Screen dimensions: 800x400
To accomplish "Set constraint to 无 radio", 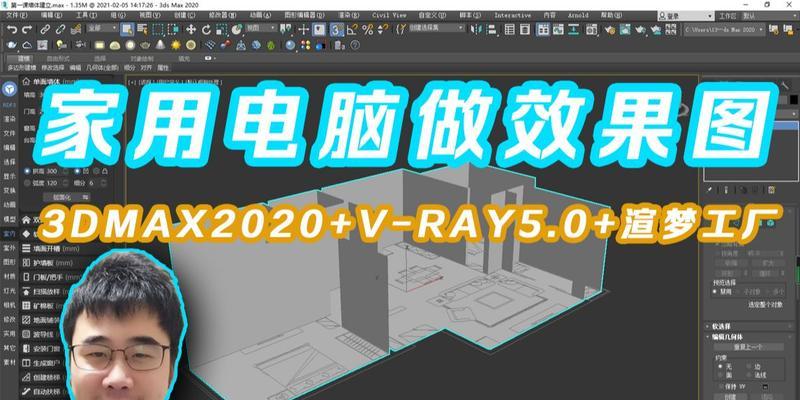I will click(x=718, y=366).
